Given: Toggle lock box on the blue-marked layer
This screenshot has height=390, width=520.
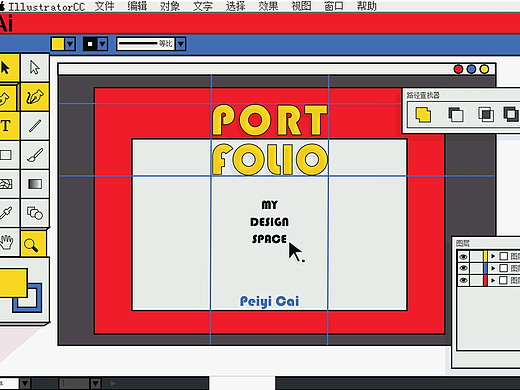Looking at the screenshot, I should 476,268.
